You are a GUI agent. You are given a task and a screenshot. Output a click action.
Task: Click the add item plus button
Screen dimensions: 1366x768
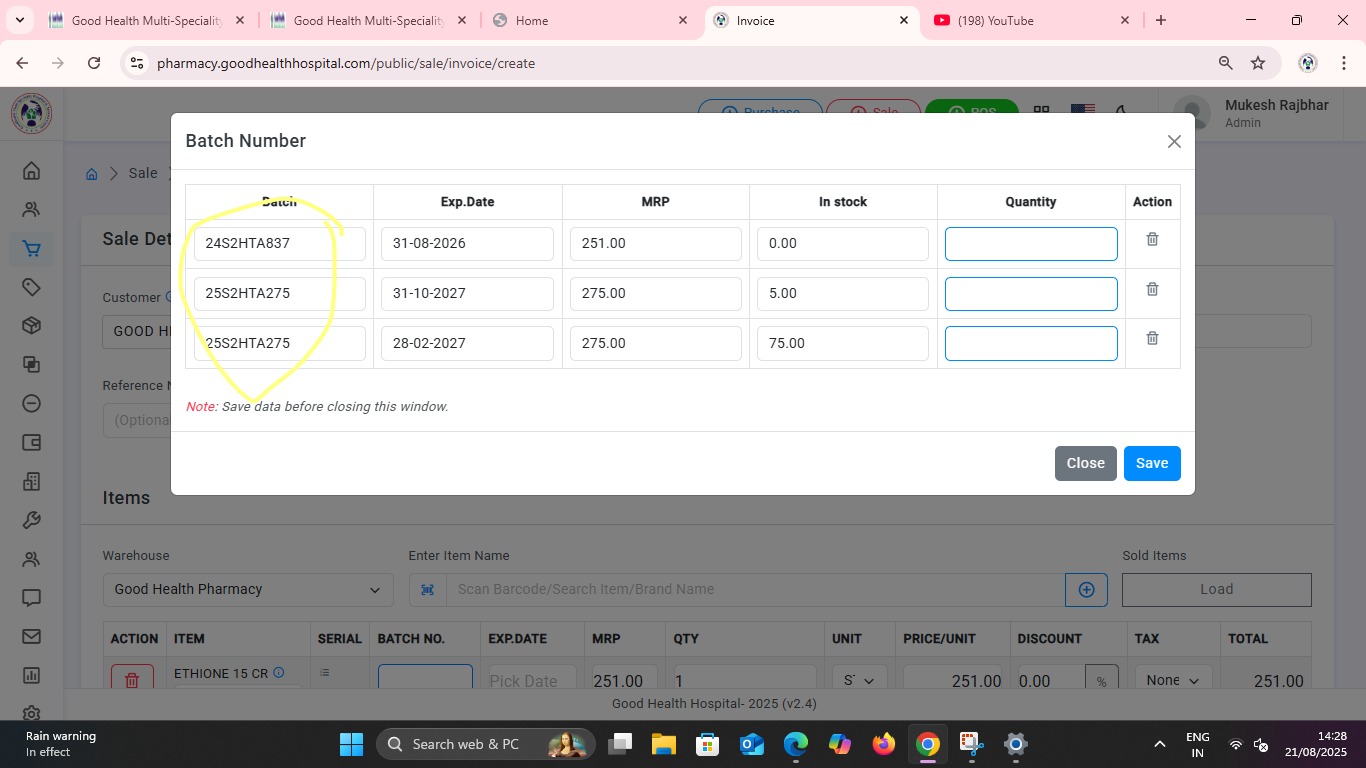pos(1086,590)
